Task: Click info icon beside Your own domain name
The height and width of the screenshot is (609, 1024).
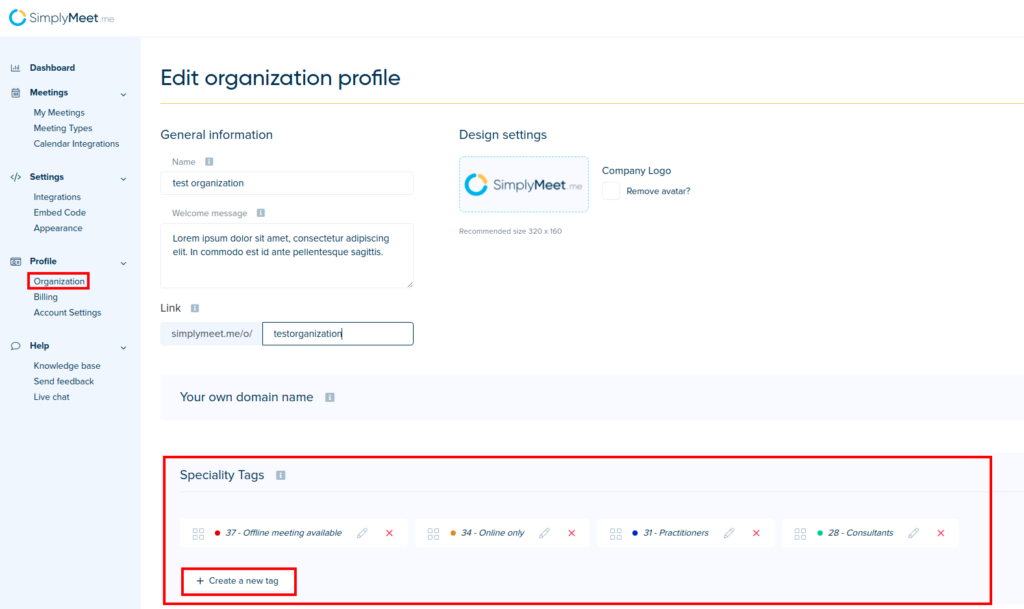Action: [330, 398]
